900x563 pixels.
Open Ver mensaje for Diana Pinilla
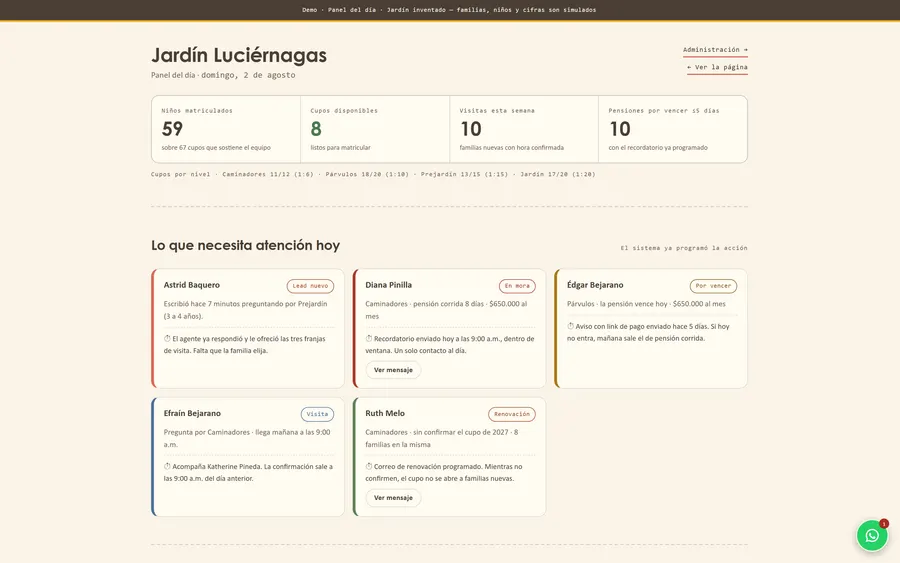pos(393,370)
